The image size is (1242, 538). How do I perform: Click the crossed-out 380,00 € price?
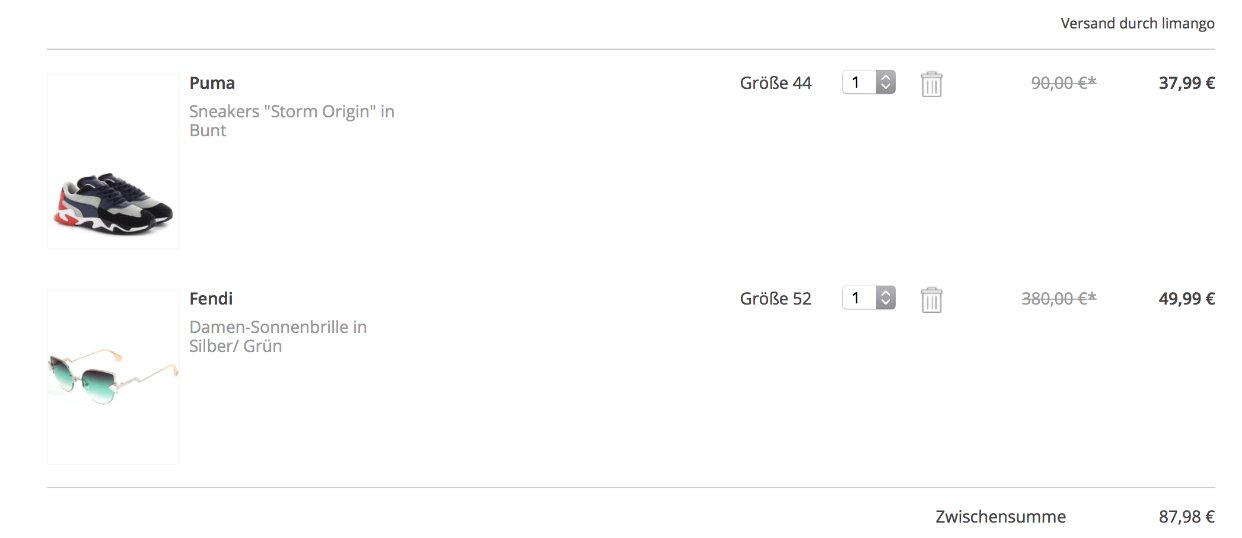(1059, 299)
